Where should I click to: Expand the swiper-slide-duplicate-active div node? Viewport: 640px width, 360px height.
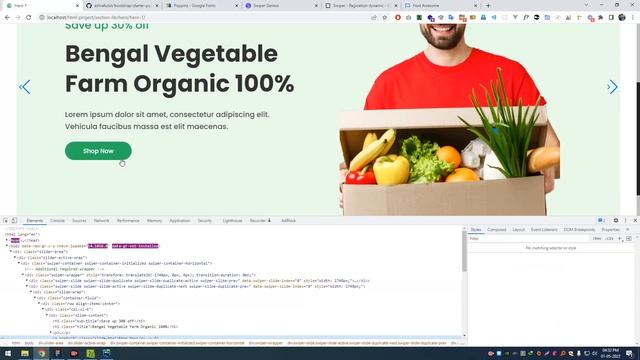click(27, 281)
